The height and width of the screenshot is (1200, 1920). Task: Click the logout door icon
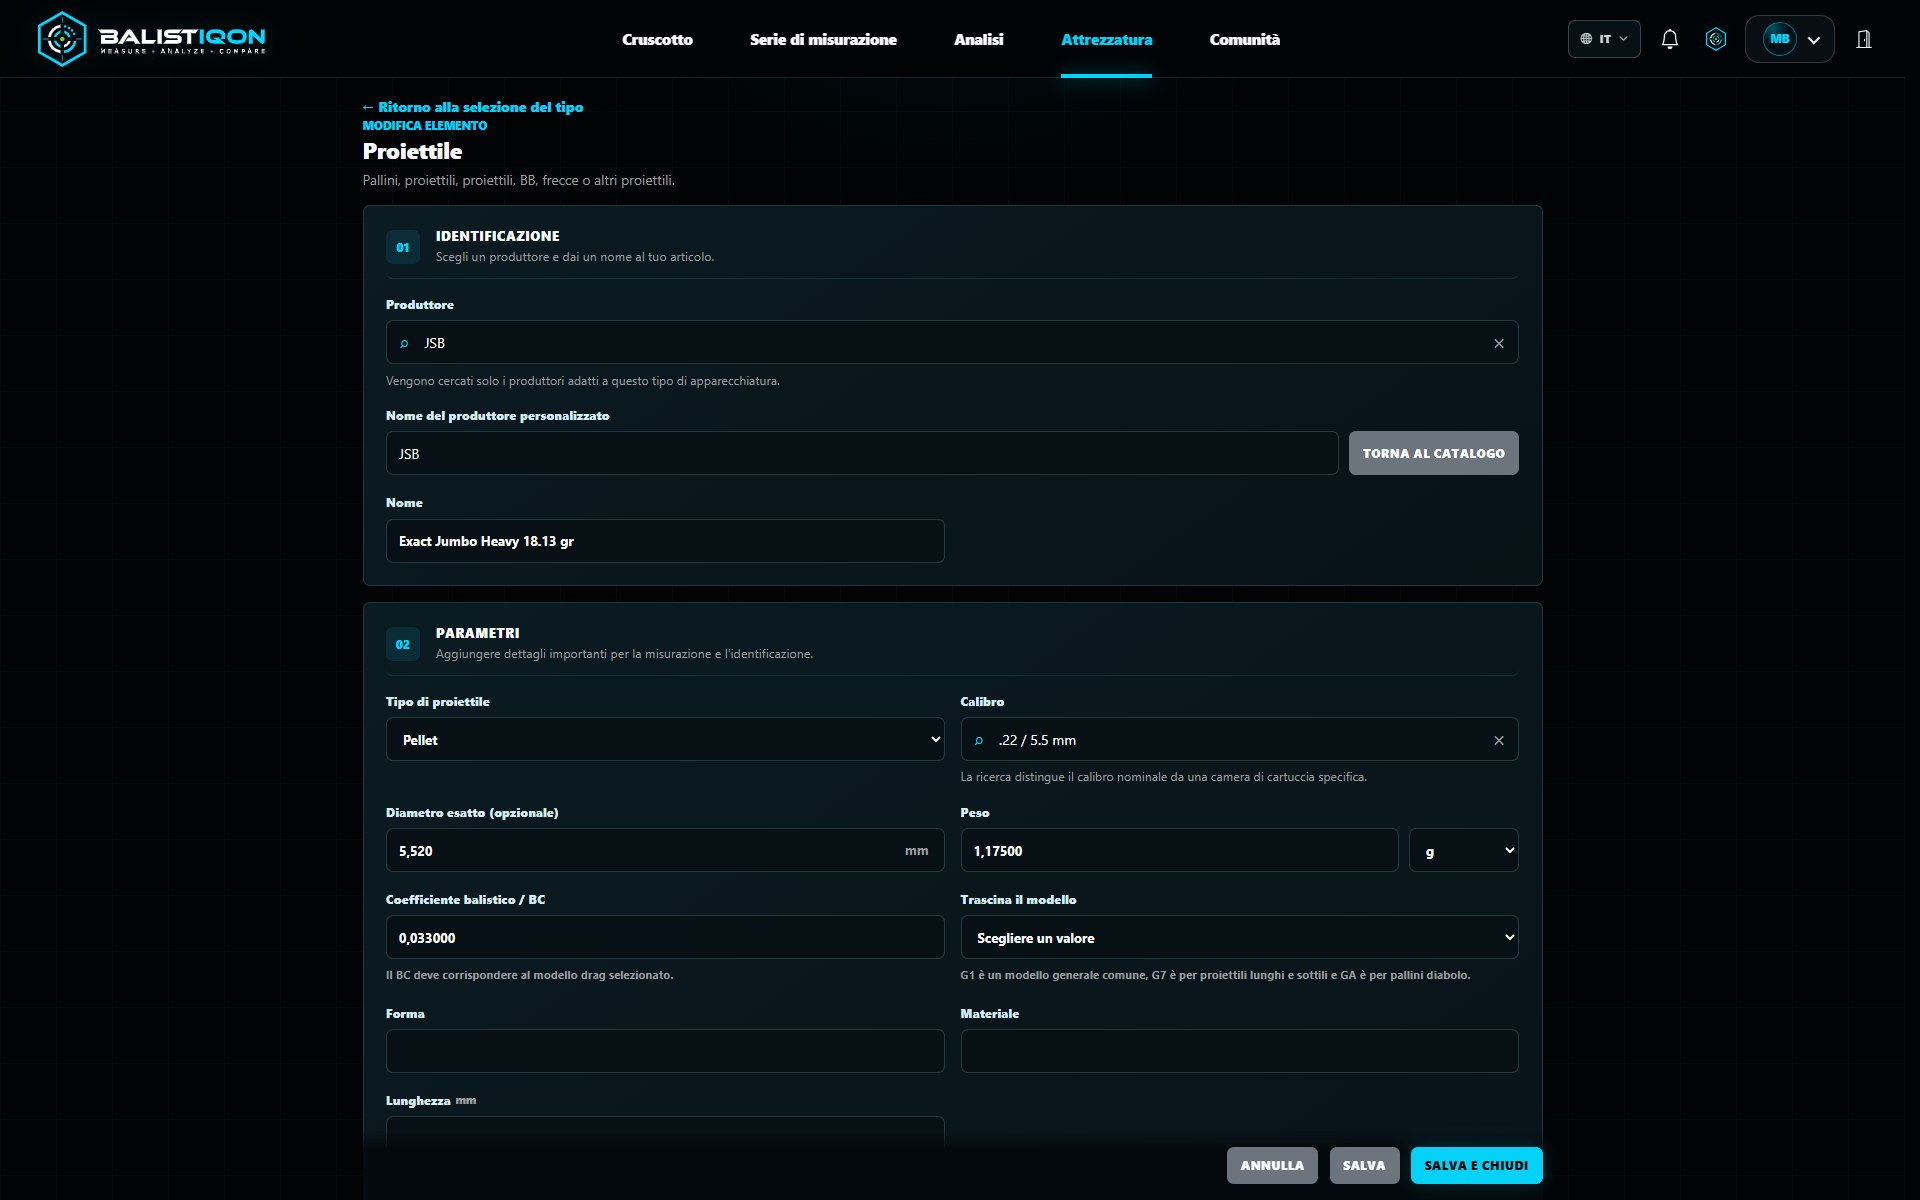pyautogui.click(x=1864, y=39)
